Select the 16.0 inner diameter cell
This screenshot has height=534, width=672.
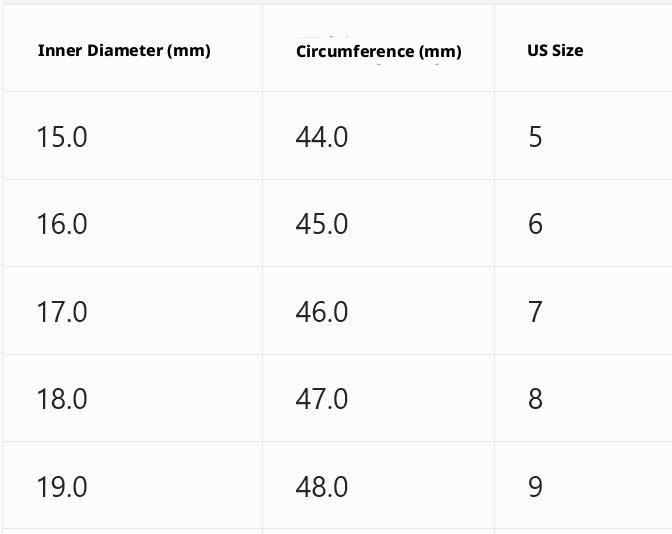pos(62,223)
